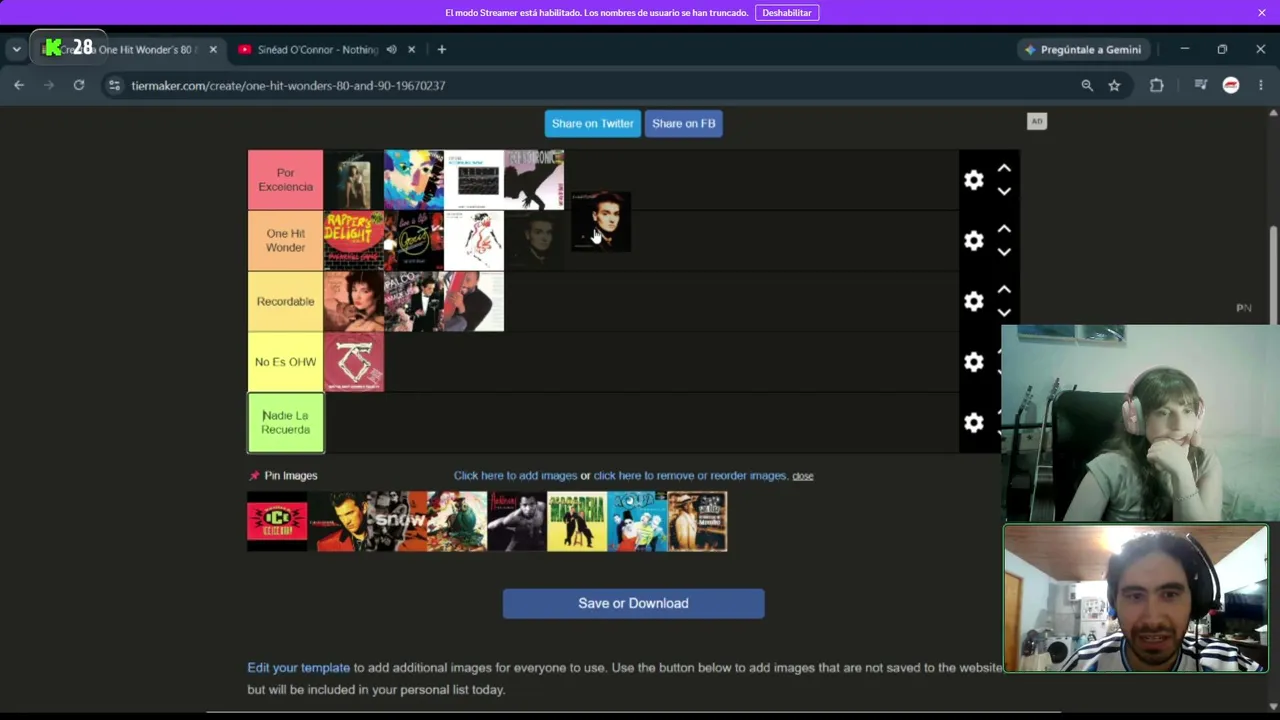1280x720 pixels.
Task: Switch to the Sinéad O'Connor YouTube tab
Action: 317,50
